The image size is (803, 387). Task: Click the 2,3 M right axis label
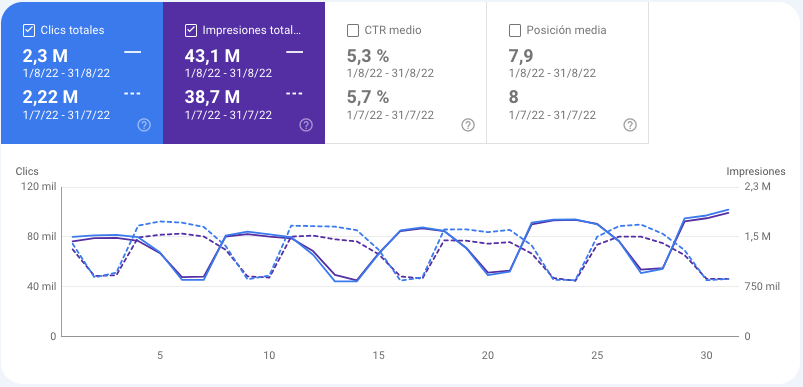(x=758, y=186)
